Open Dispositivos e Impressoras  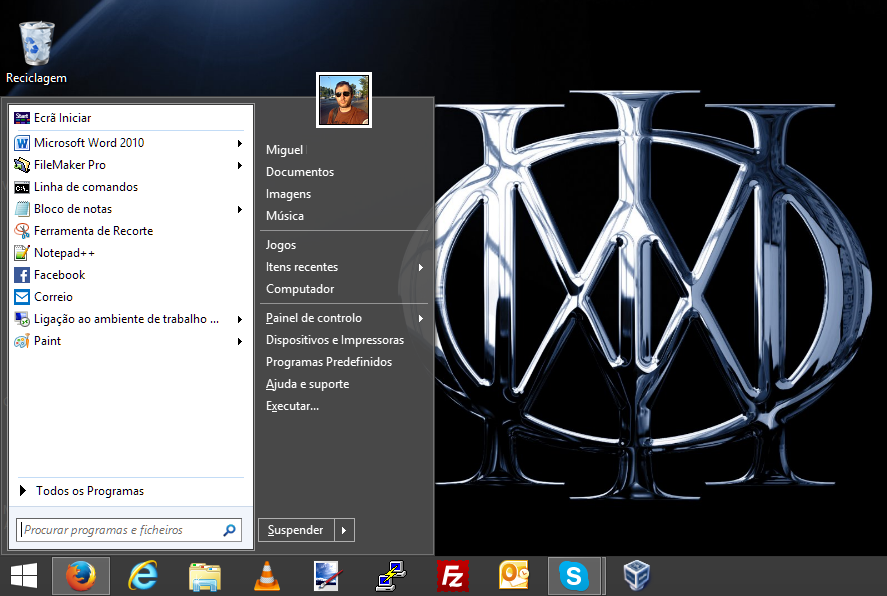335,340
